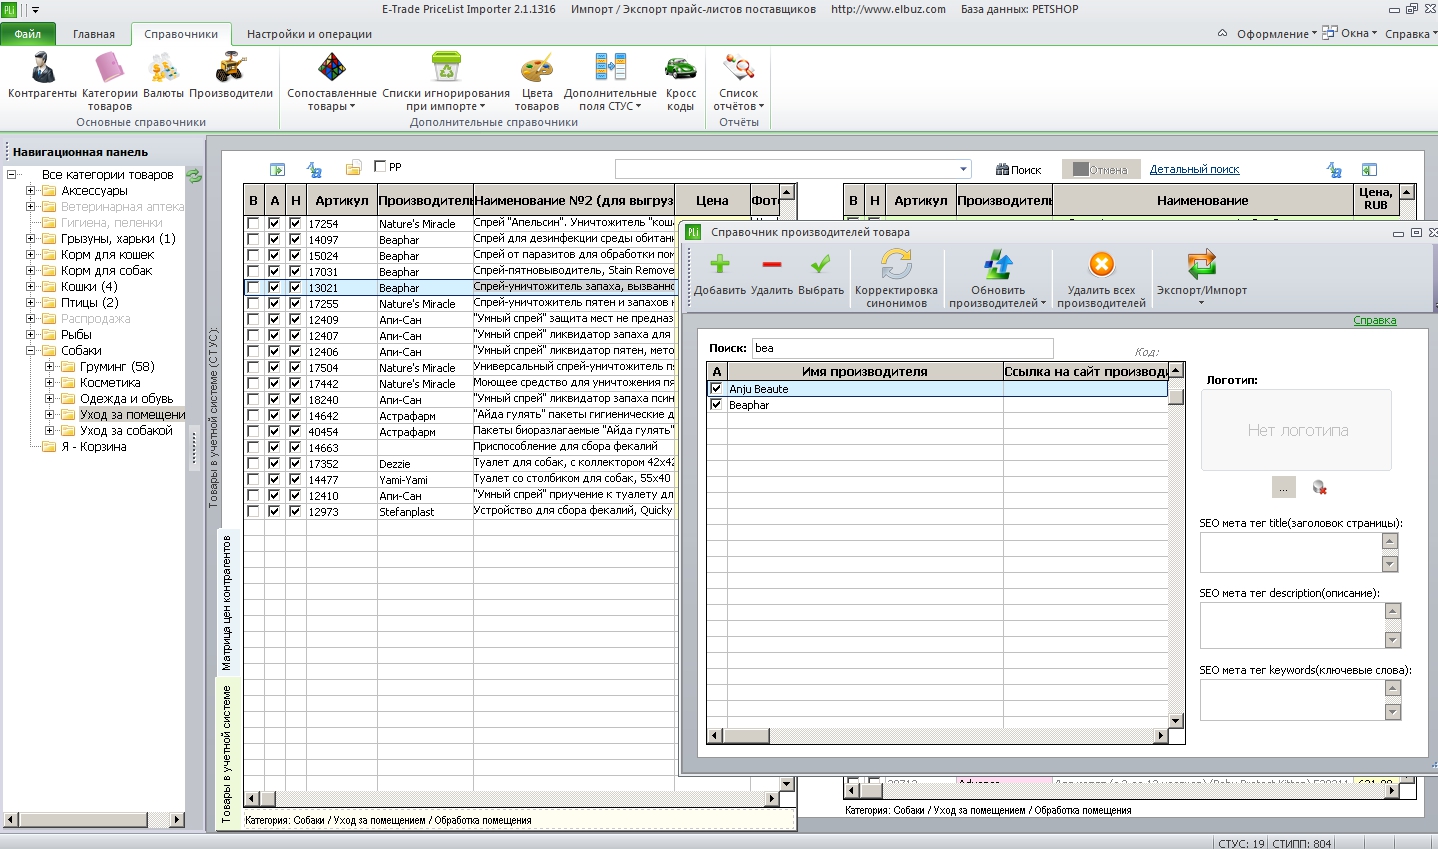Open the Справка menu in the title ribbon bar
Viewport: 1438px width, 849px height.
[x=1411, y=34]
